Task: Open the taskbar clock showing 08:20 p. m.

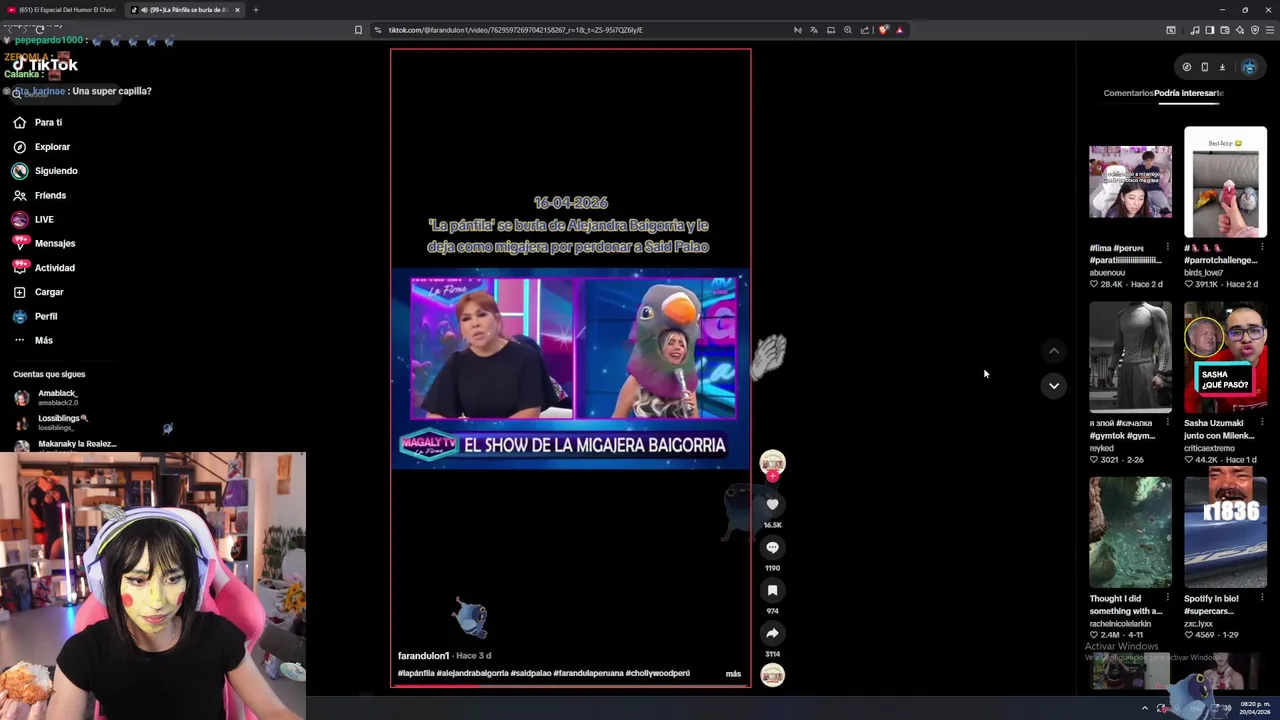Action: click(1256, 708)
